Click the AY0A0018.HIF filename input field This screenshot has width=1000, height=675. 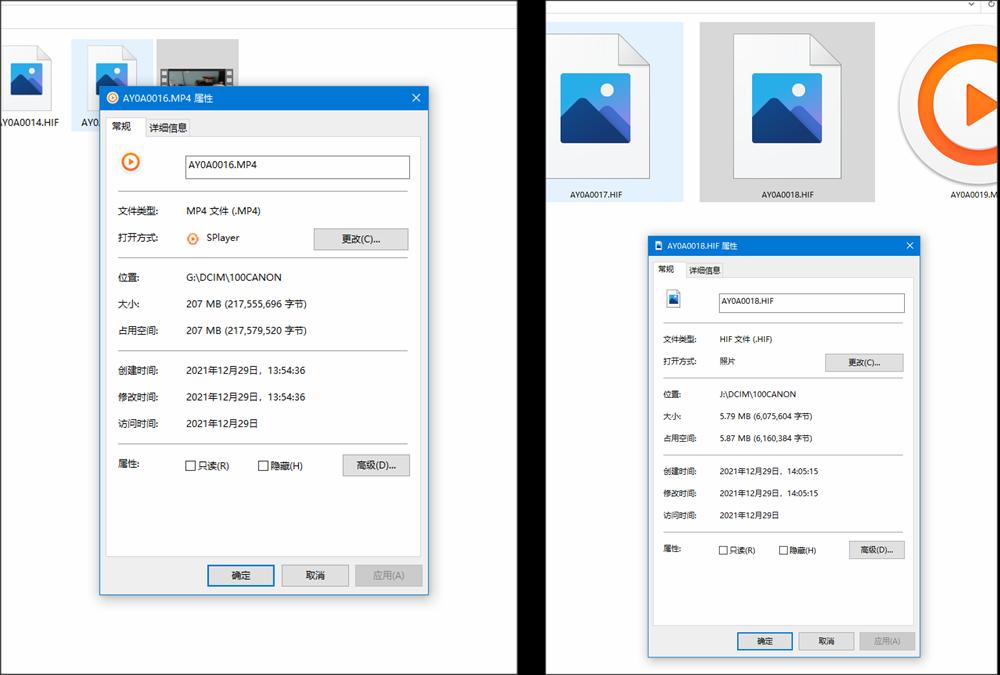(811, 303)
